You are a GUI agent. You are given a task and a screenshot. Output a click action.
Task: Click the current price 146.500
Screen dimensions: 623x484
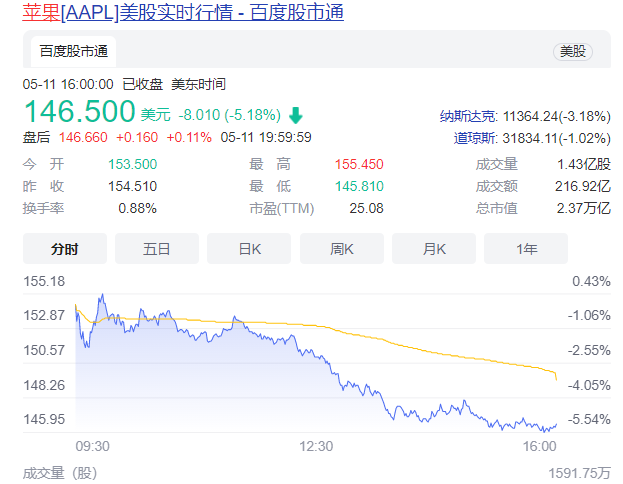[x=79, y=111]
